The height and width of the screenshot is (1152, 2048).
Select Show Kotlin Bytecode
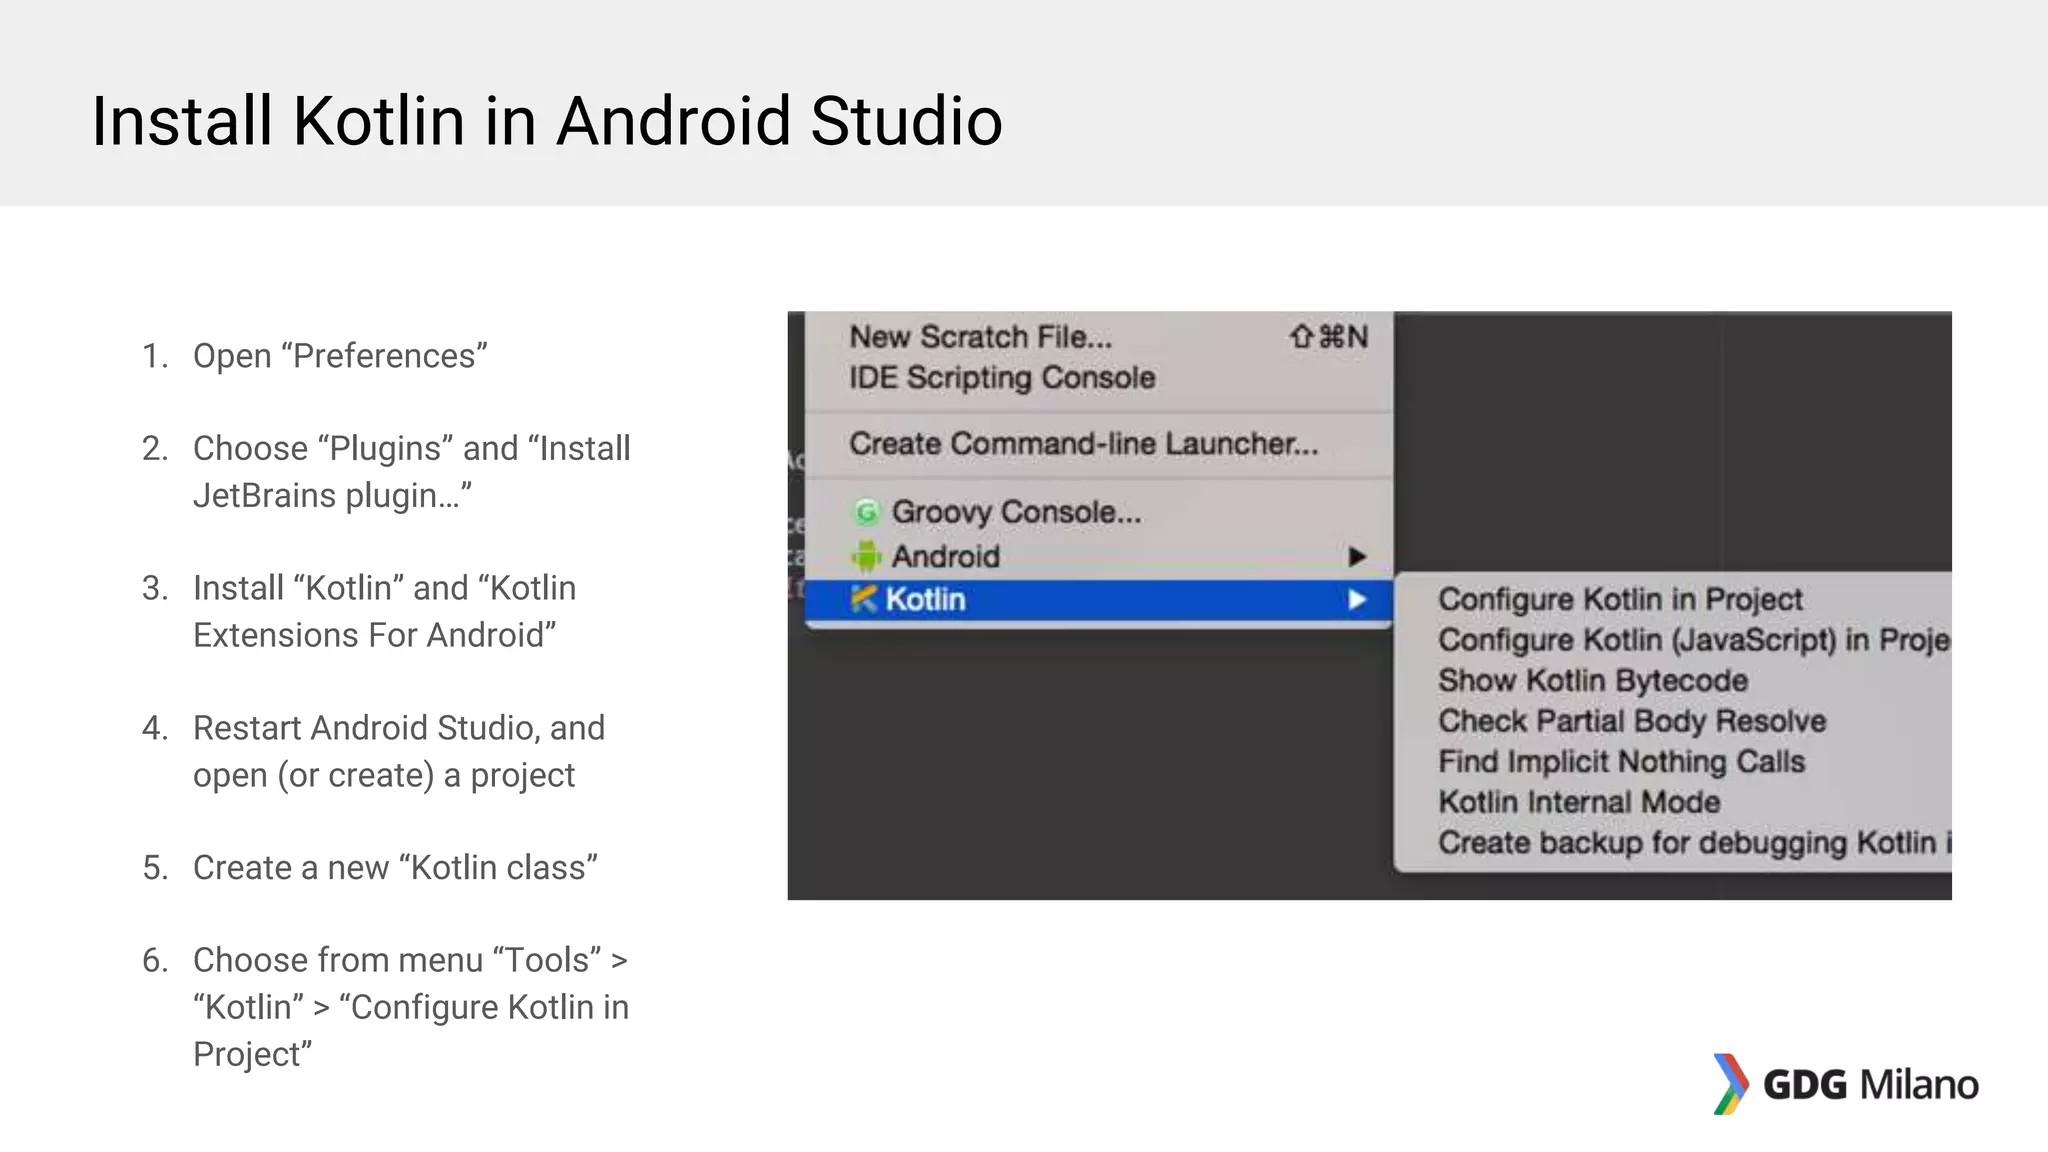(1673, 681)
